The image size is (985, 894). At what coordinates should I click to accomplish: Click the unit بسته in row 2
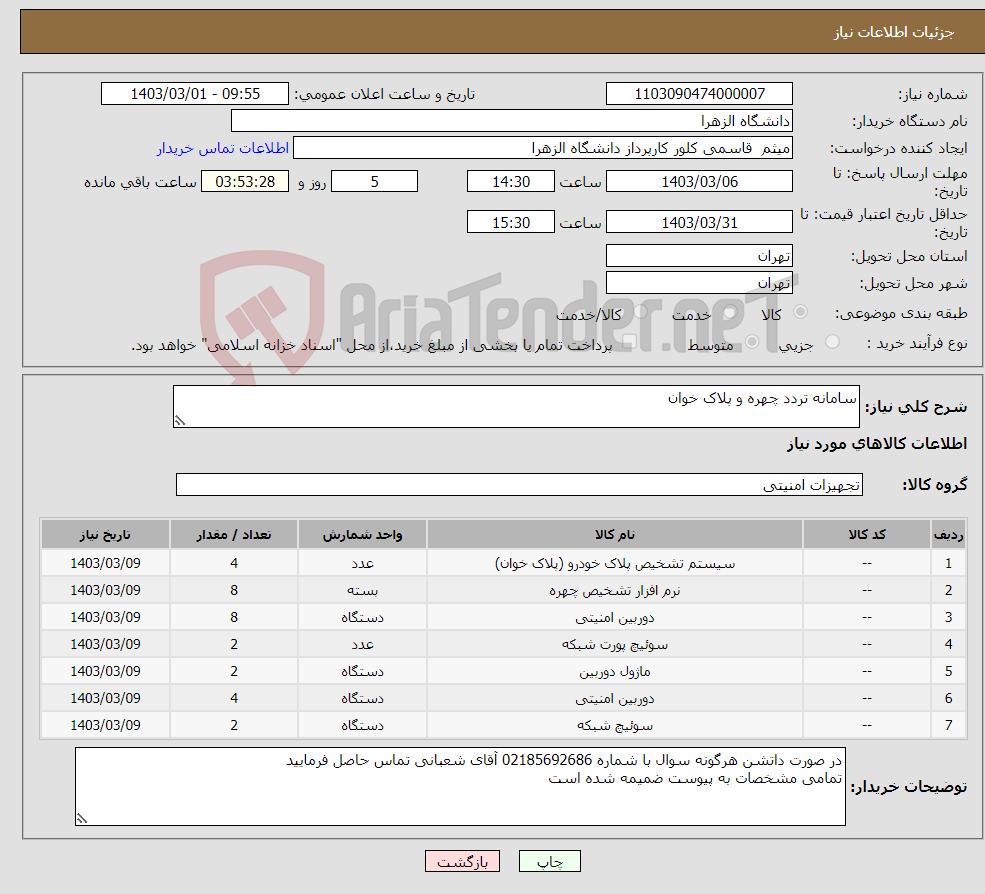tap(362, 591)
